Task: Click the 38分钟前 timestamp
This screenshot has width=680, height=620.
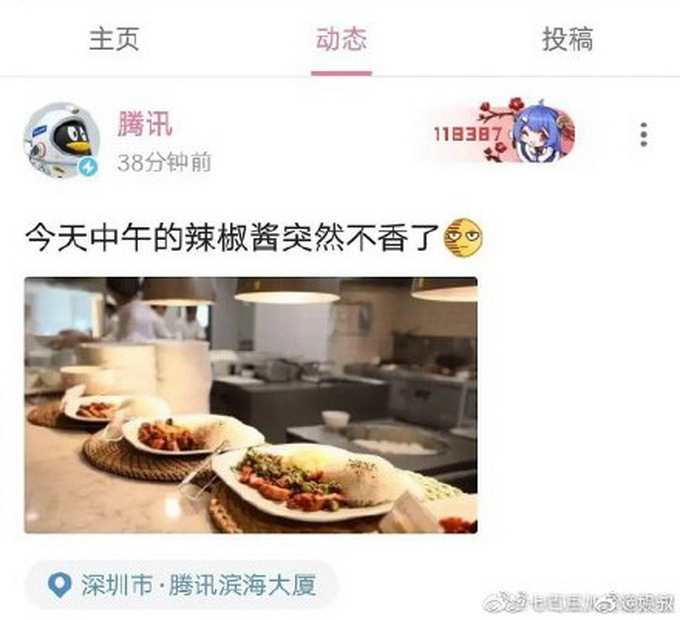Action: point(164,163)
